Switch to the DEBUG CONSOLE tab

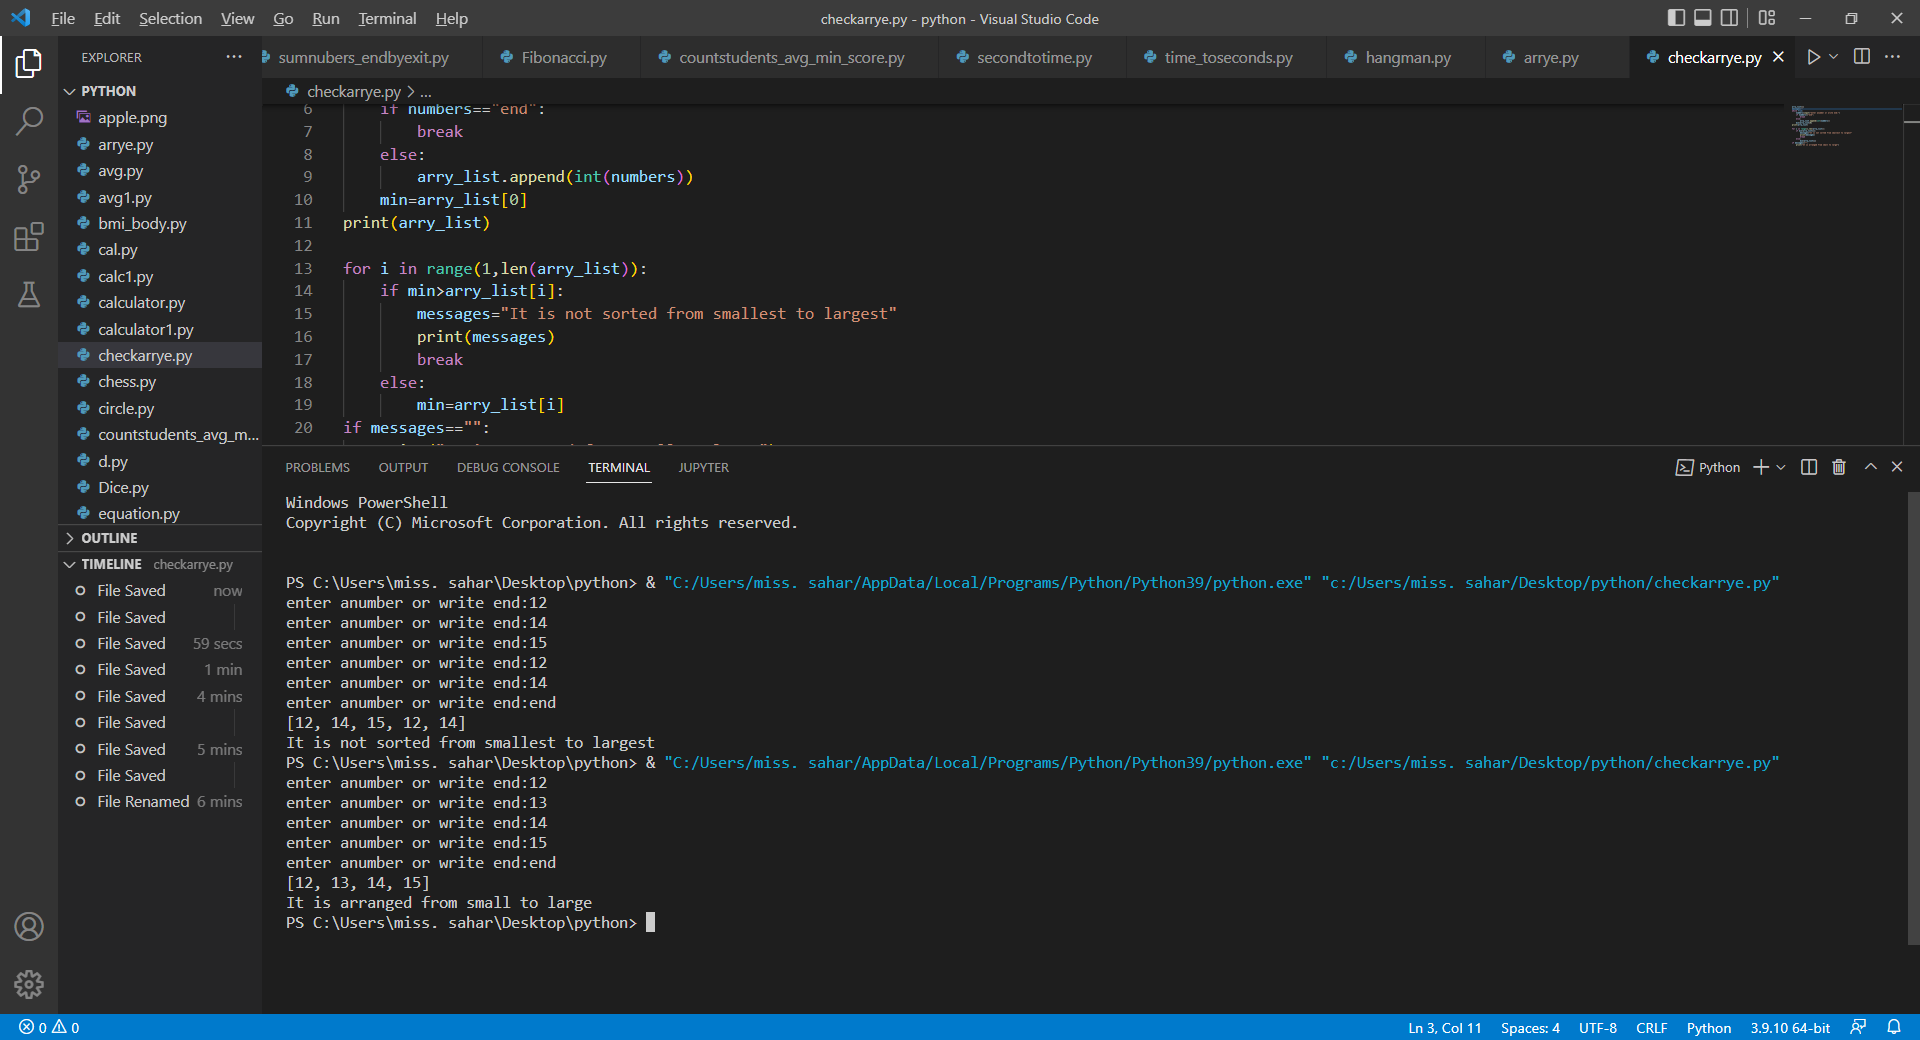coord(508,467)
